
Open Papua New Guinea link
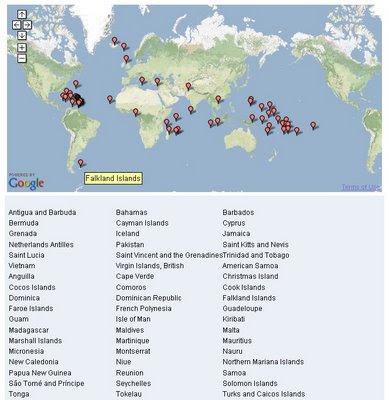pyautogui.click(x=40, y=373)
